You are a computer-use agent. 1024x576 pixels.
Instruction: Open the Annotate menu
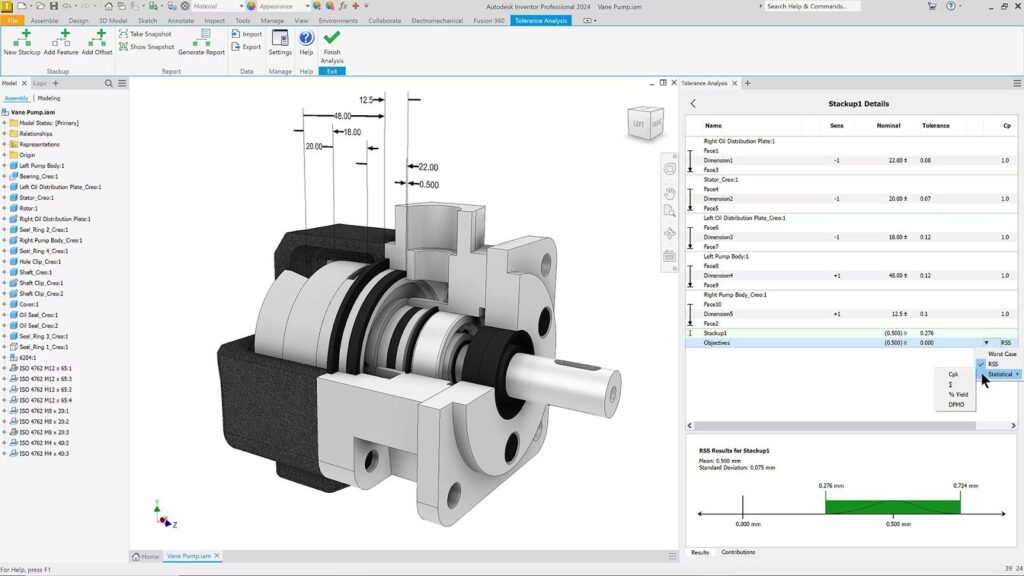[x=182, y=19]
